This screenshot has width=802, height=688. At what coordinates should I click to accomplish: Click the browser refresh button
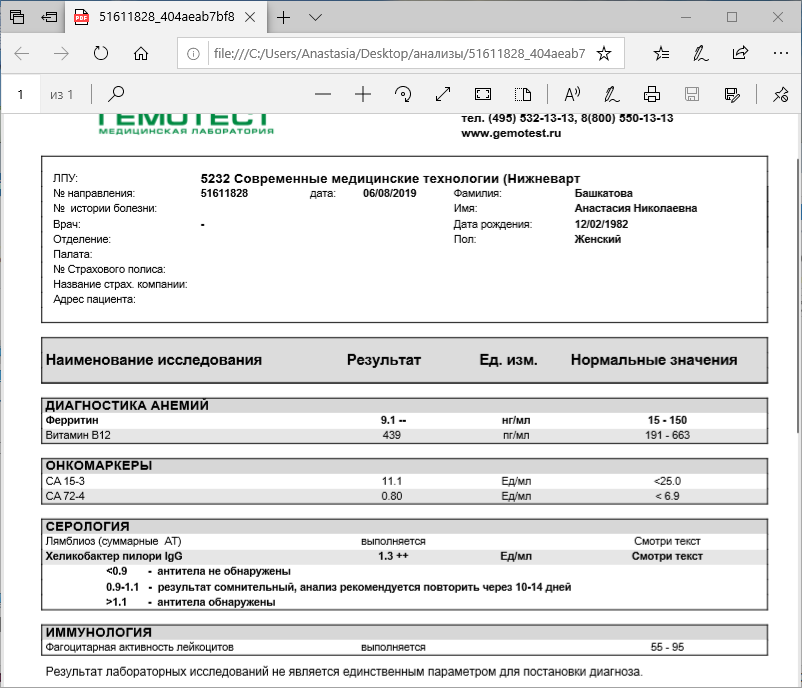tap(100, 53)
